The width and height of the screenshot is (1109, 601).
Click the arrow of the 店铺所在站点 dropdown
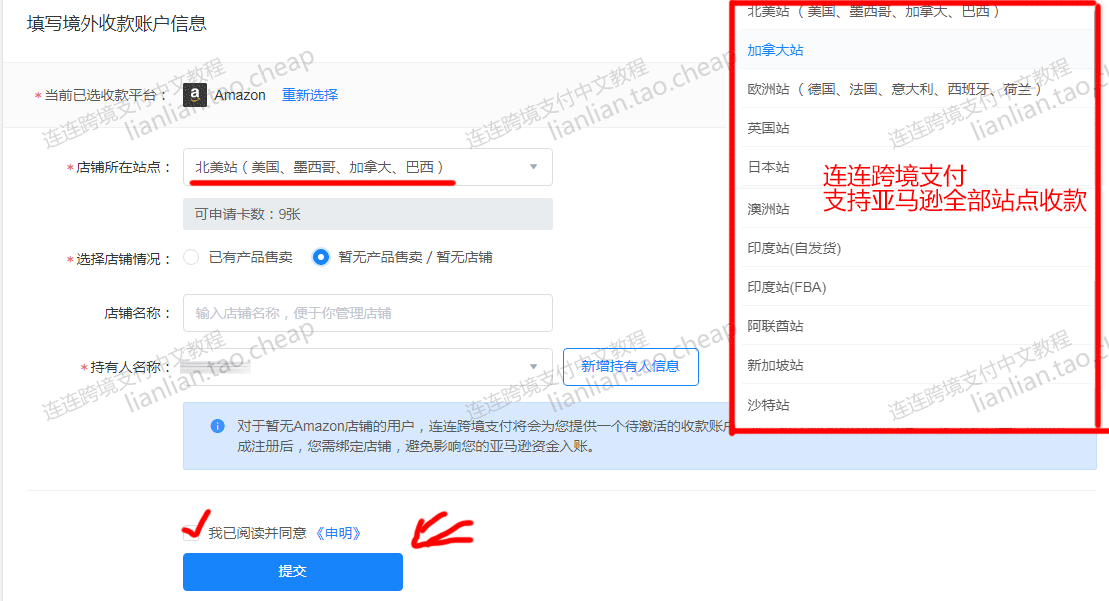tap(533, 167)
